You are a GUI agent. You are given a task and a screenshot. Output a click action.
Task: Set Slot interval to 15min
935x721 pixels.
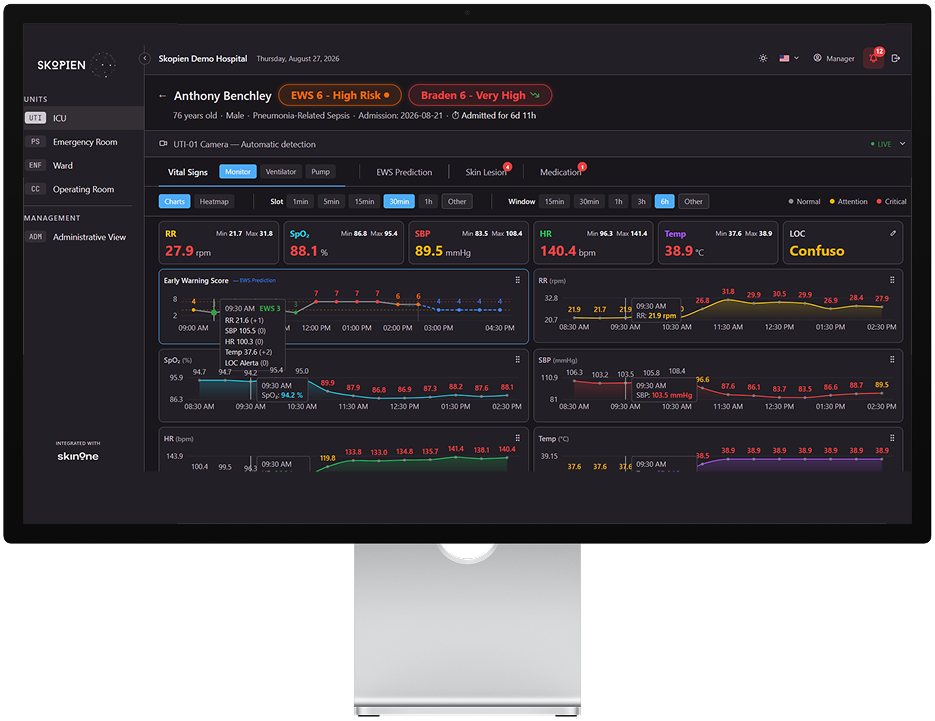[x=364, y=202]
